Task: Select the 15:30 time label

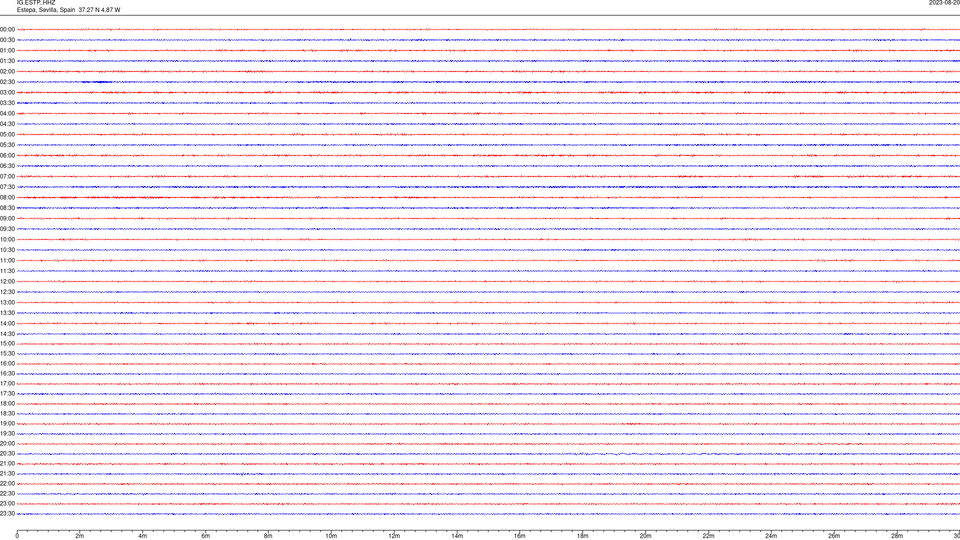Action: [x=7, y=354]
